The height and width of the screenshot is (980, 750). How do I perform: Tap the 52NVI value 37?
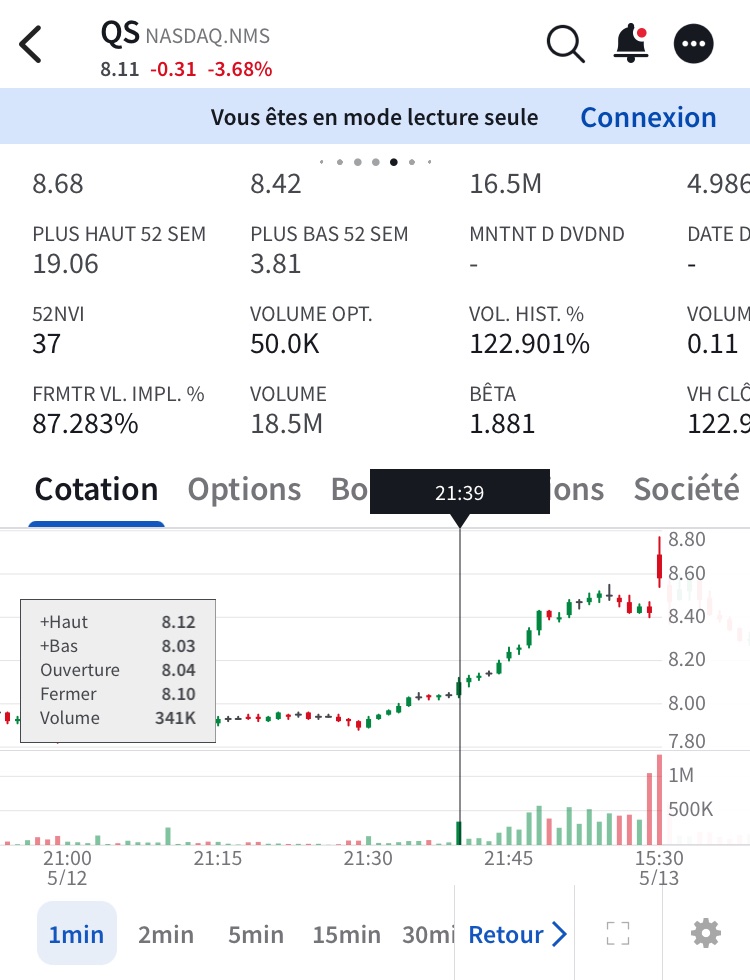(47, 344)
